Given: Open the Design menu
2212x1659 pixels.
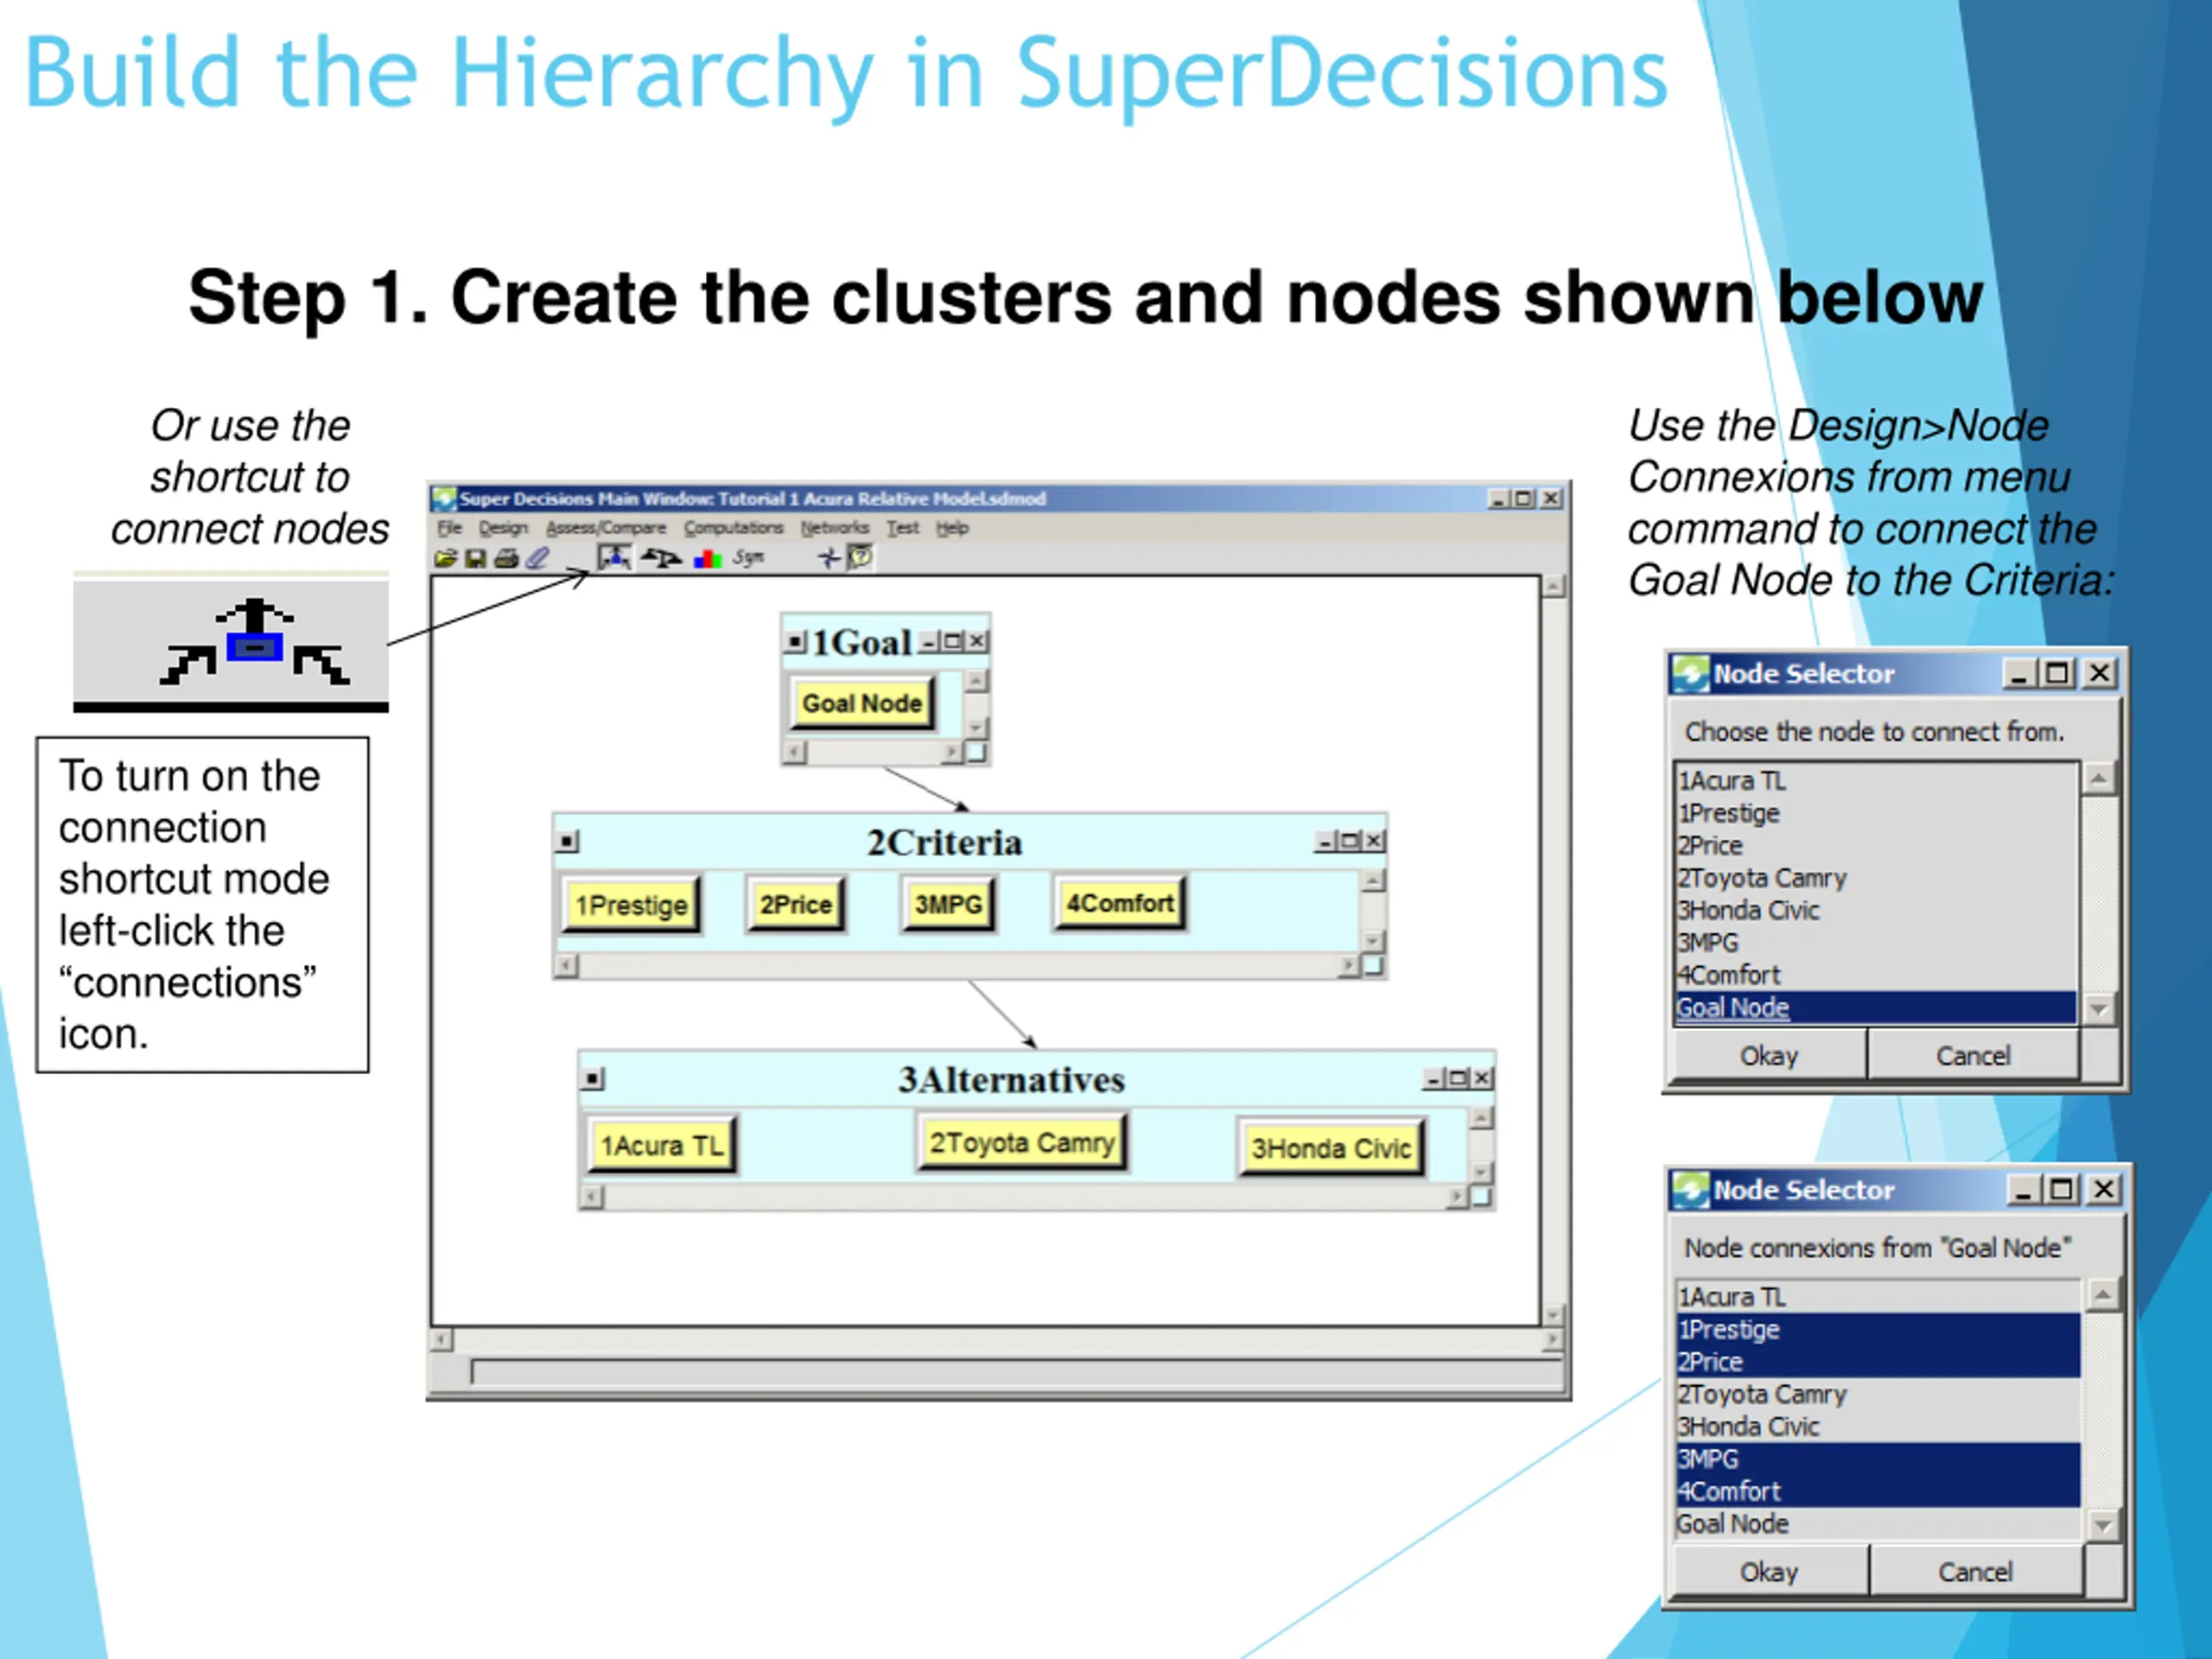Looking at the screenshot, I should click(x=503, y=527).
